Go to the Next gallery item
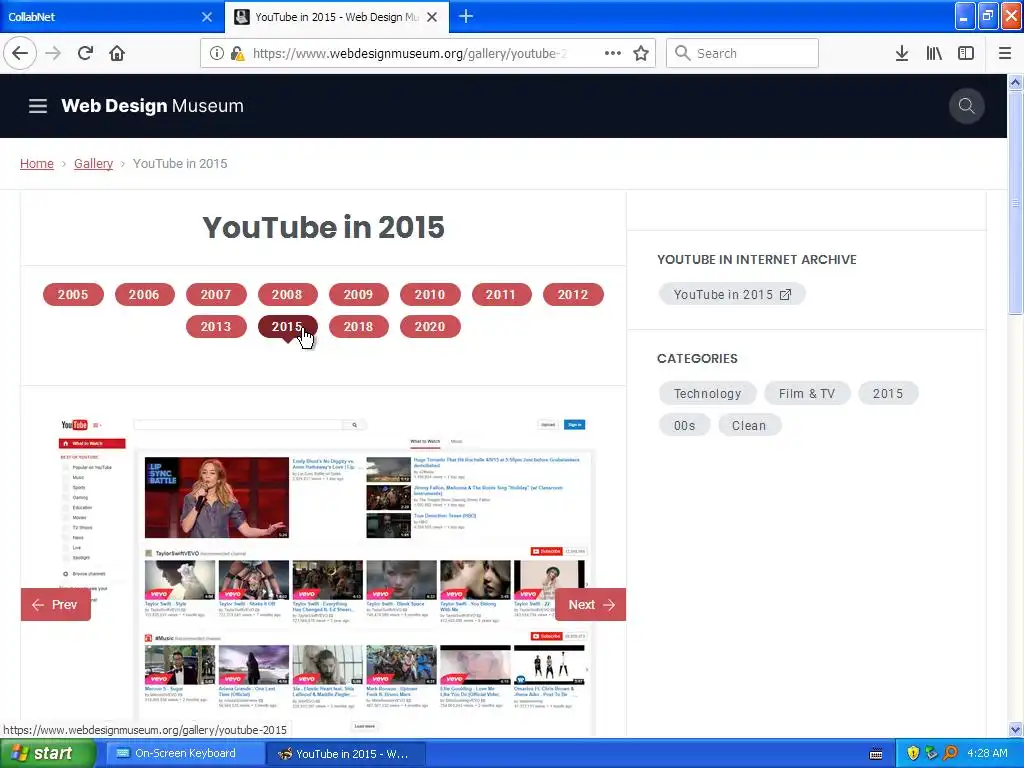Image resolution: width=1024 pixels, height=768 pixels. click(590, 605)
